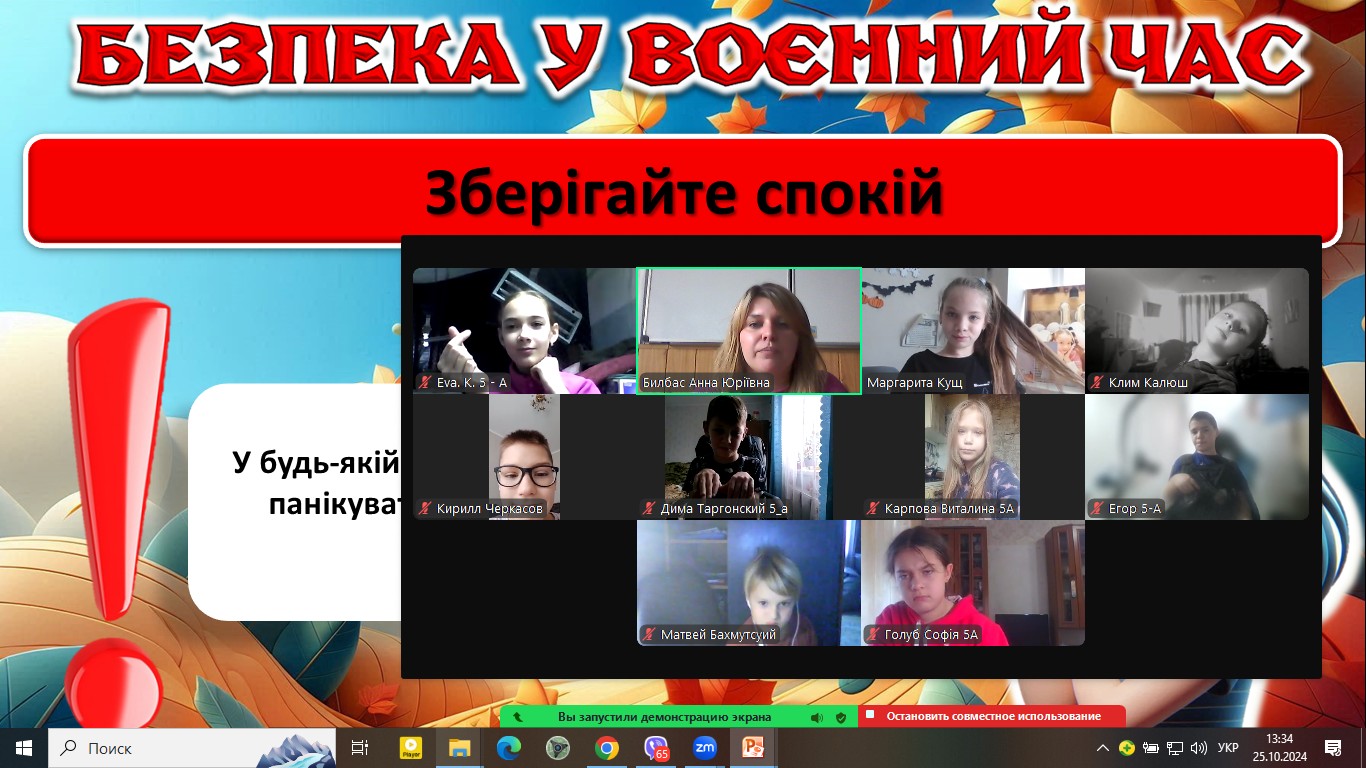
Task: Click the УКР keyboard language indicator
Action: coord(1229,747)
